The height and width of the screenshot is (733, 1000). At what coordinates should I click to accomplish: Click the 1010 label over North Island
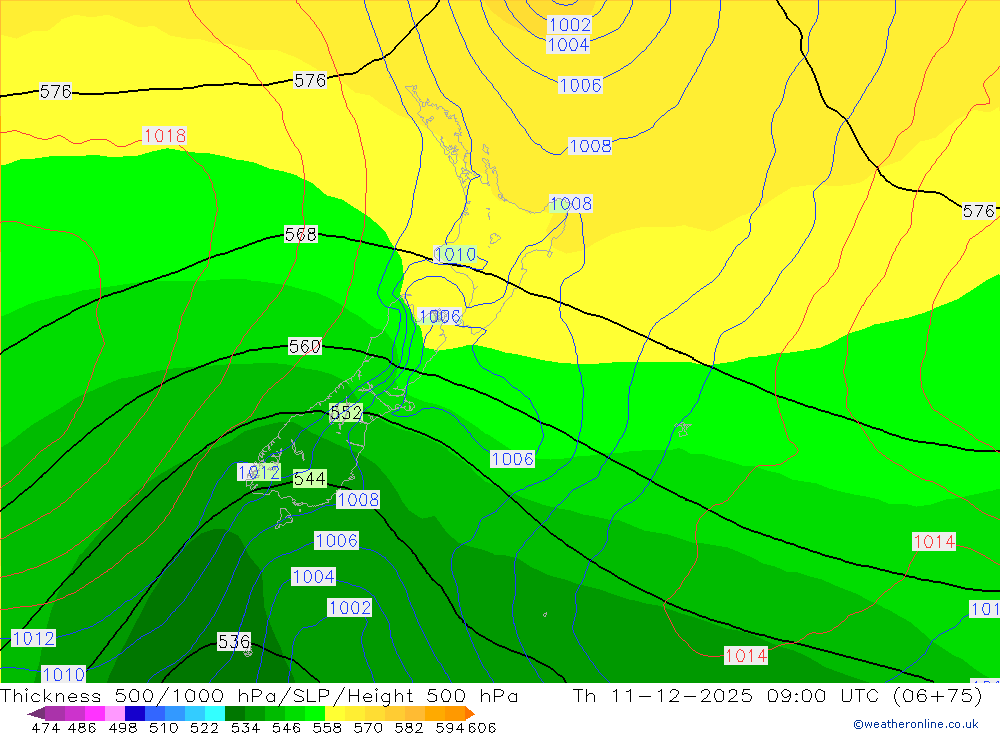[455, 255]
